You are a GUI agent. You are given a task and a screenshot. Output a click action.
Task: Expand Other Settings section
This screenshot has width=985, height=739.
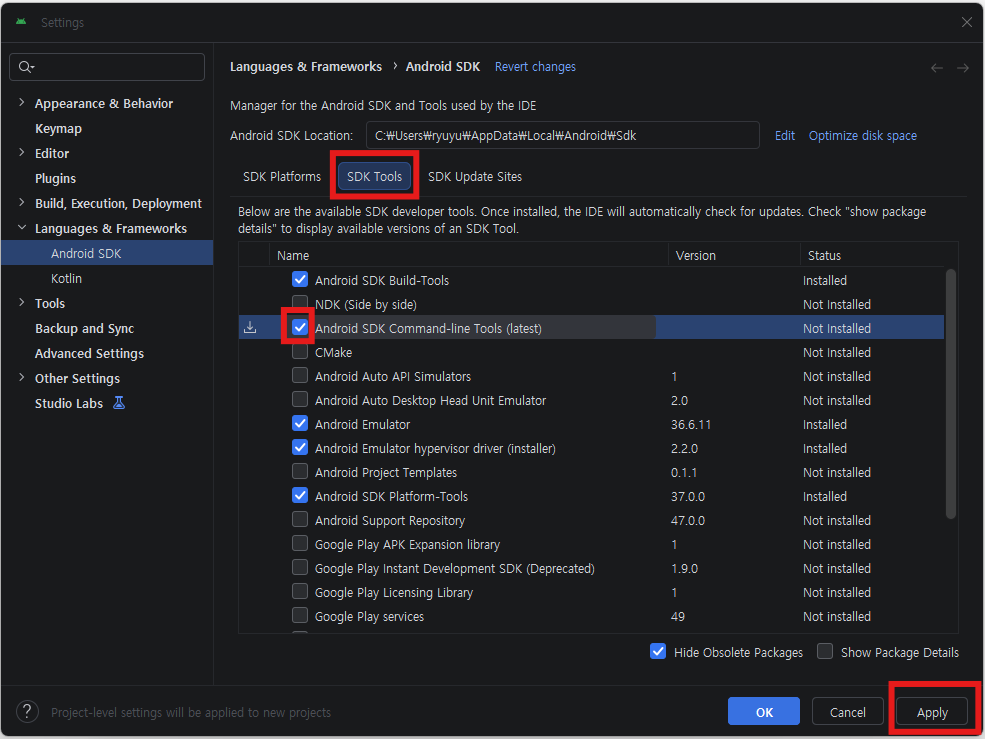pyautogui.click(x=22, y=378)
